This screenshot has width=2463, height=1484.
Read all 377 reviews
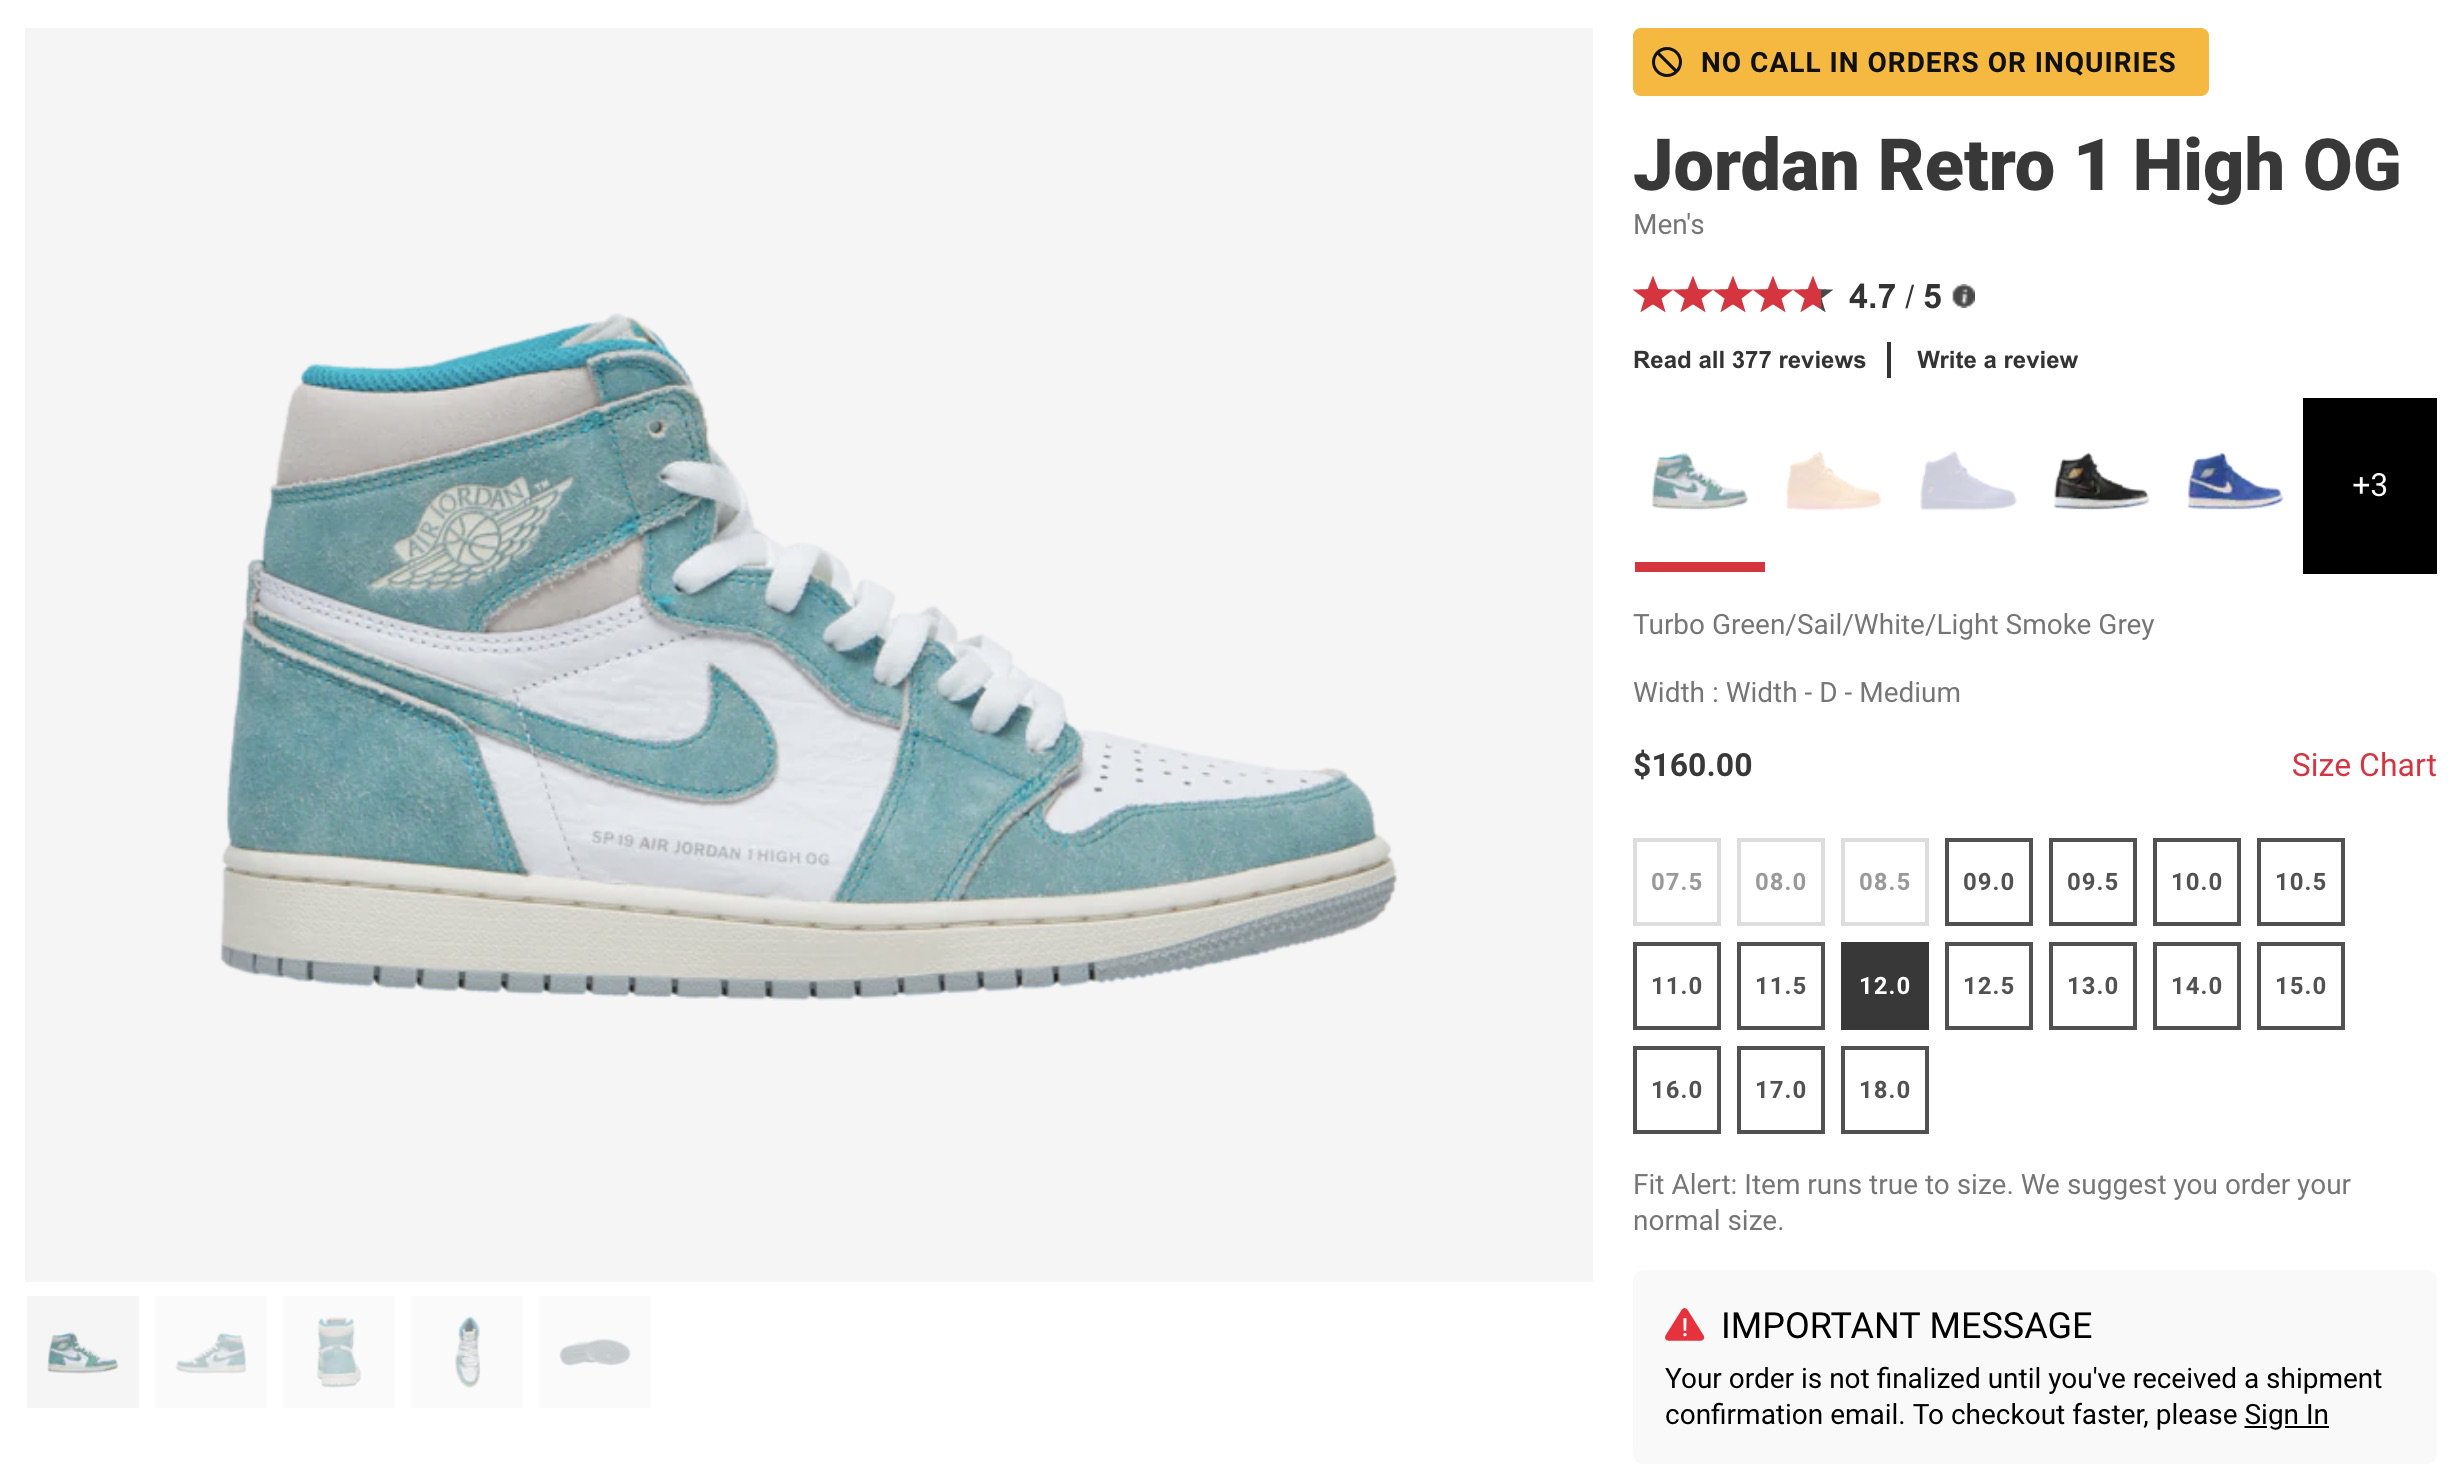pos(1749,360)
